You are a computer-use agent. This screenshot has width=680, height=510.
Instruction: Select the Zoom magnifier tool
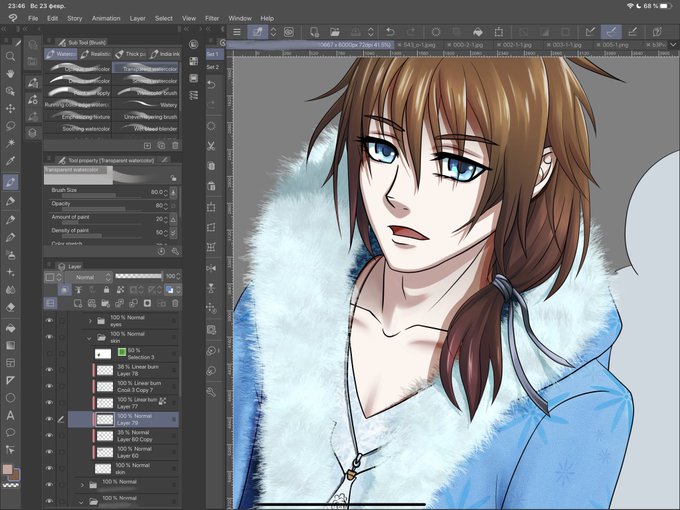10,56
